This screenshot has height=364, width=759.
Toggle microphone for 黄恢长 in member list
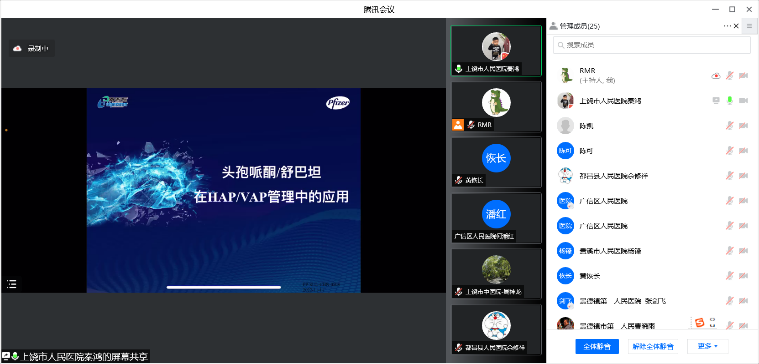pyautogui.click(x=729, y=276)
